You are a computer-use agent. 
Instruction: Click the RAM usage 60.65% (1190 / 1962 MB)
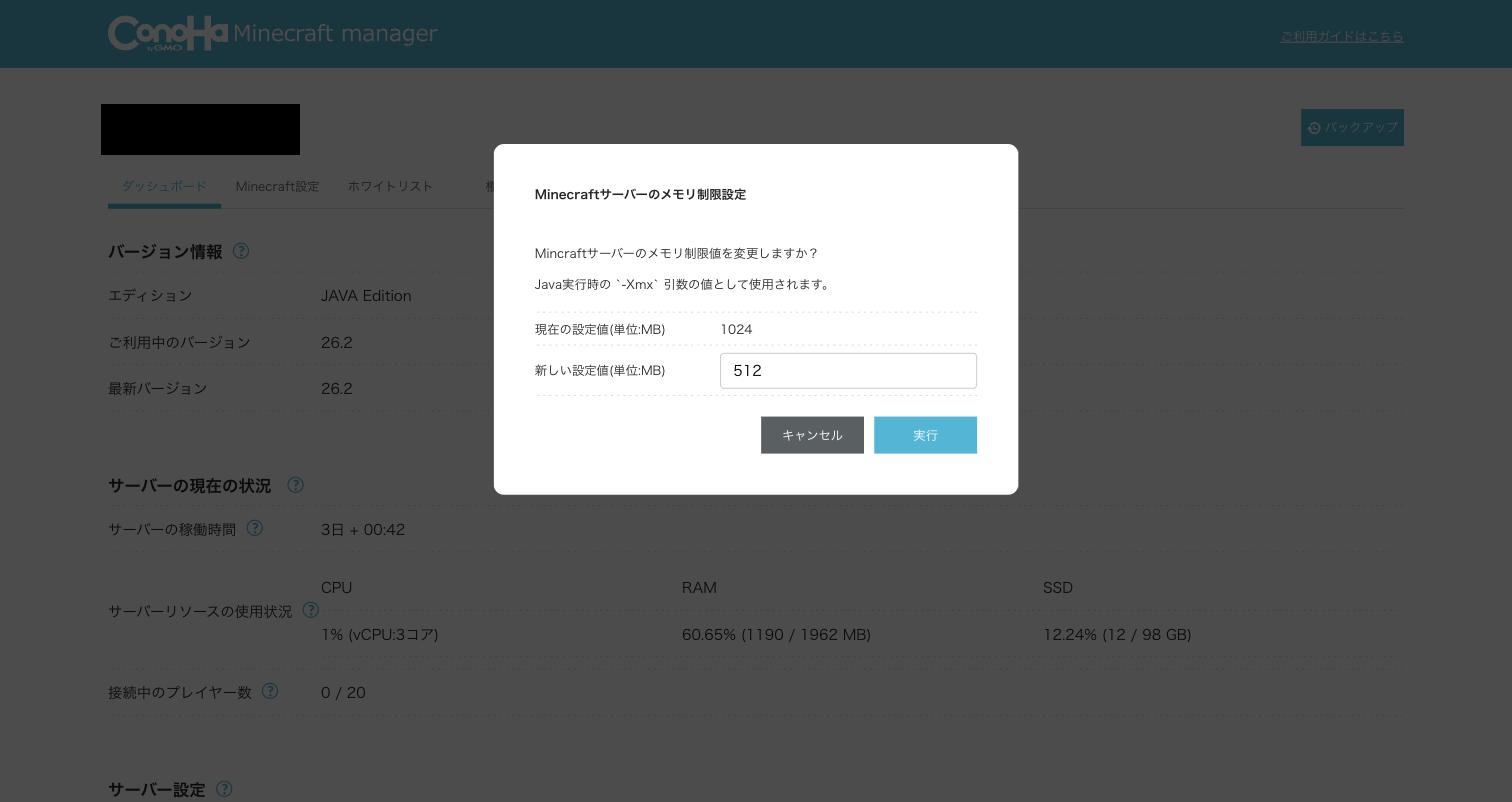tap(776, 635)
